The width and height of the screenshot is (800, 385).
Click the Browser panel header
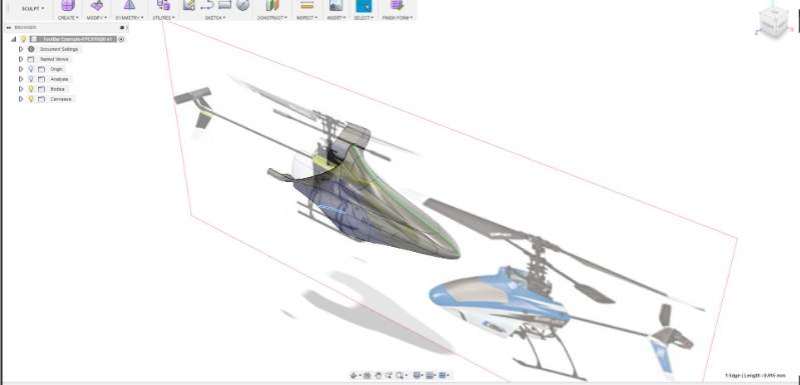65,28
